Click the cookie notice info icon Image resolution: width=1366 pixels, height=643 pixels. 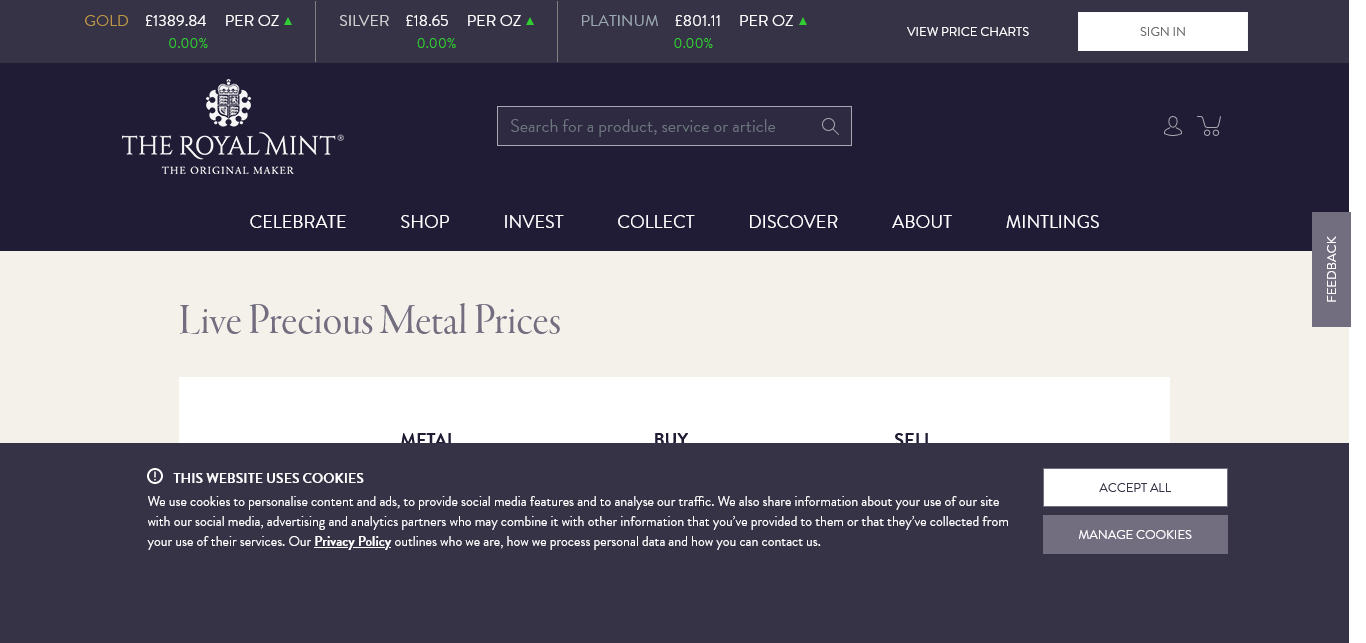155,477
